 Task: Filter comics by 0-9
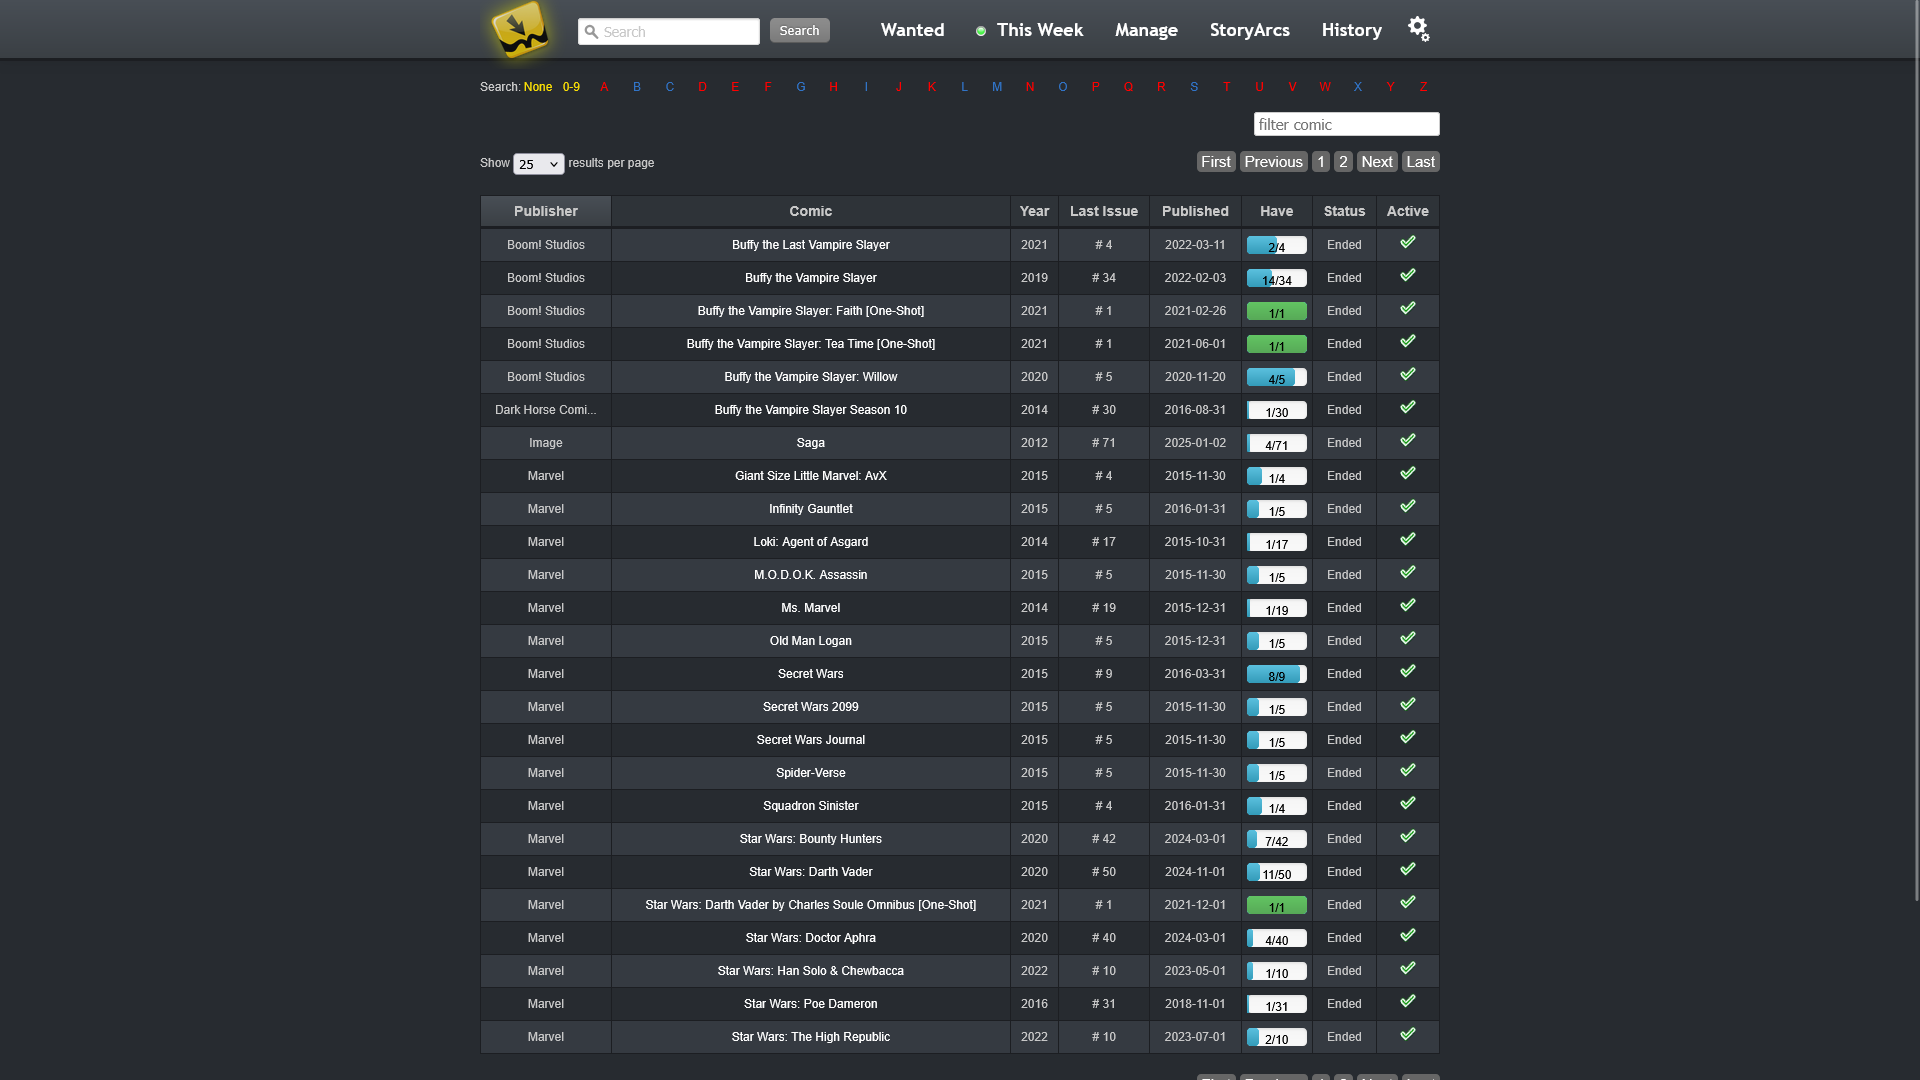571,87
